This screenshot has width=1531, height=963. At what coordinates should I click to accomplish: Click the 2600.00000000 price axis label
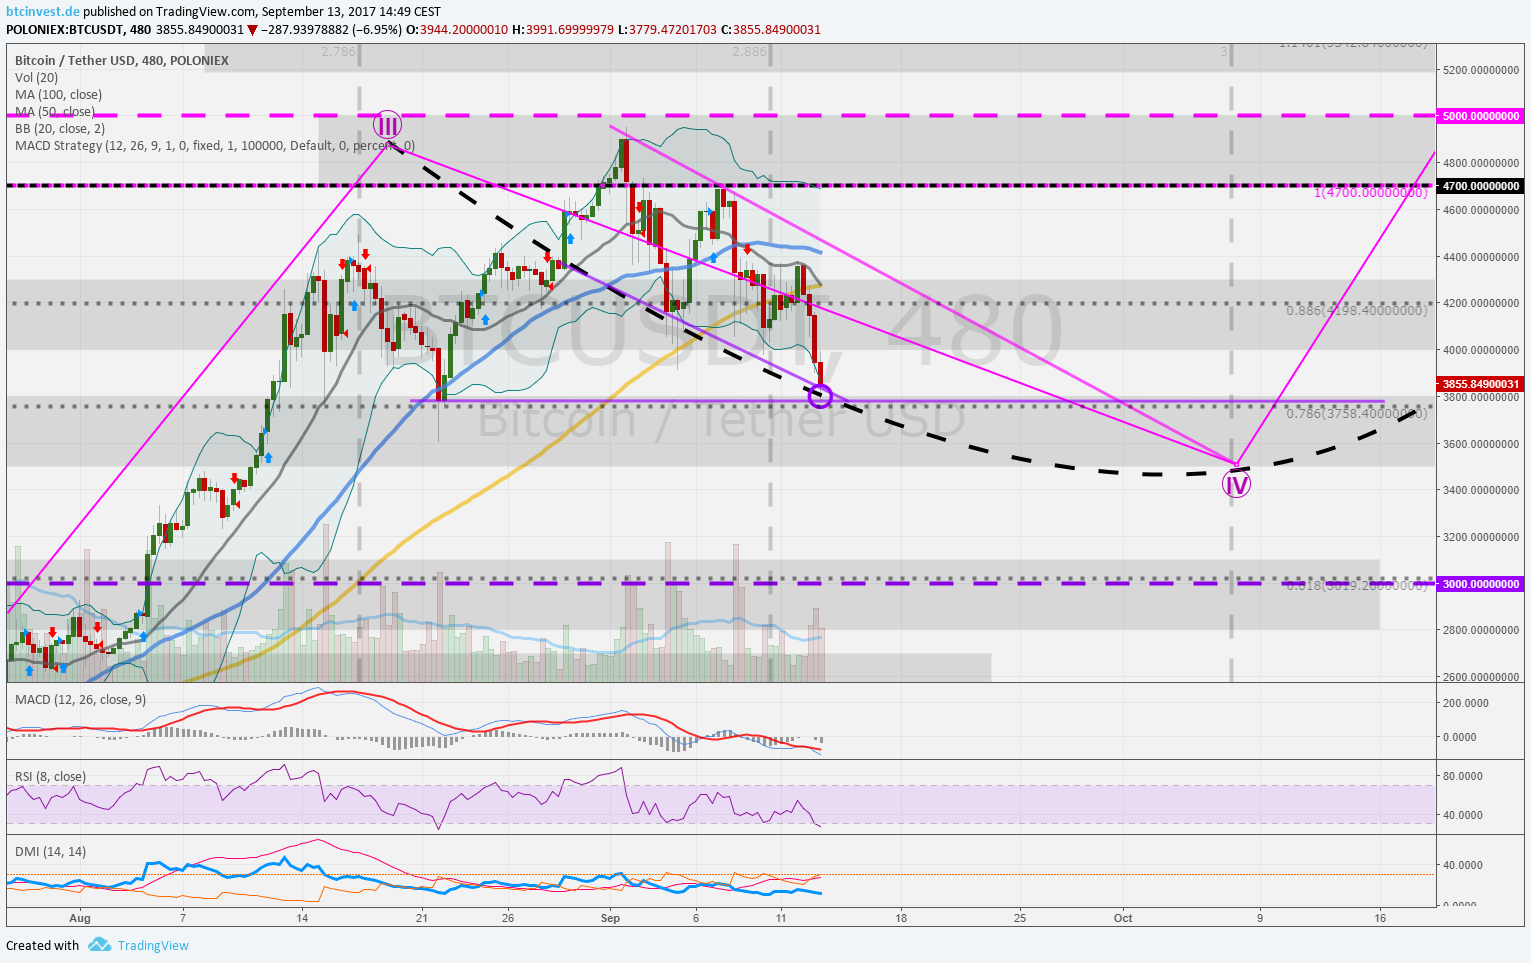click(1482, 677)
